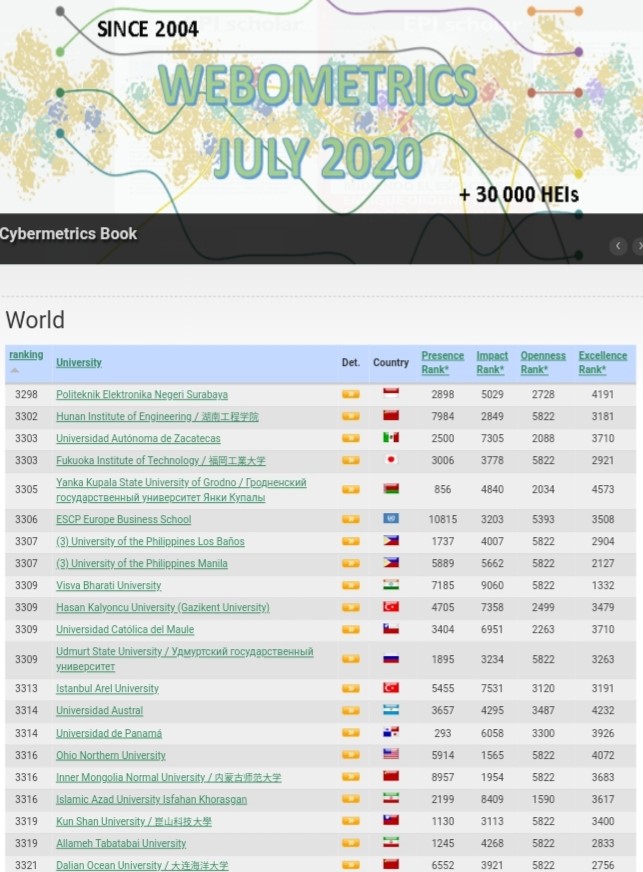Open details icon for Universidad Católica del Maule
643x872 pixels.
[350, 630]
